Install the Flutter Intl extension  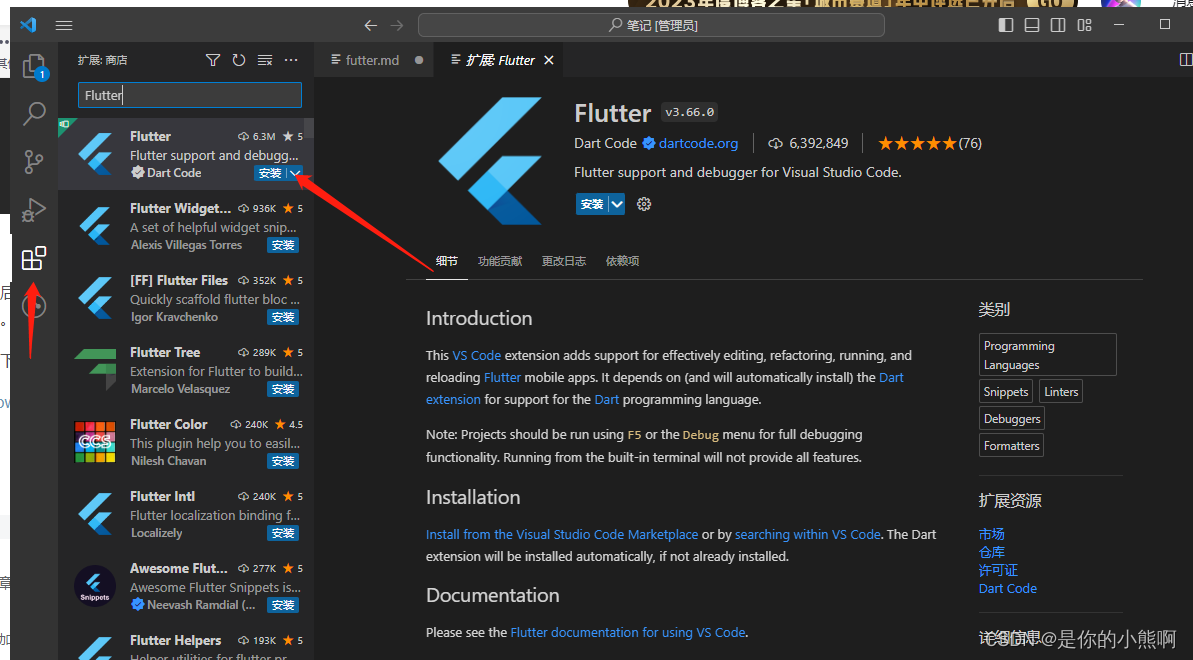pos(283,534)
